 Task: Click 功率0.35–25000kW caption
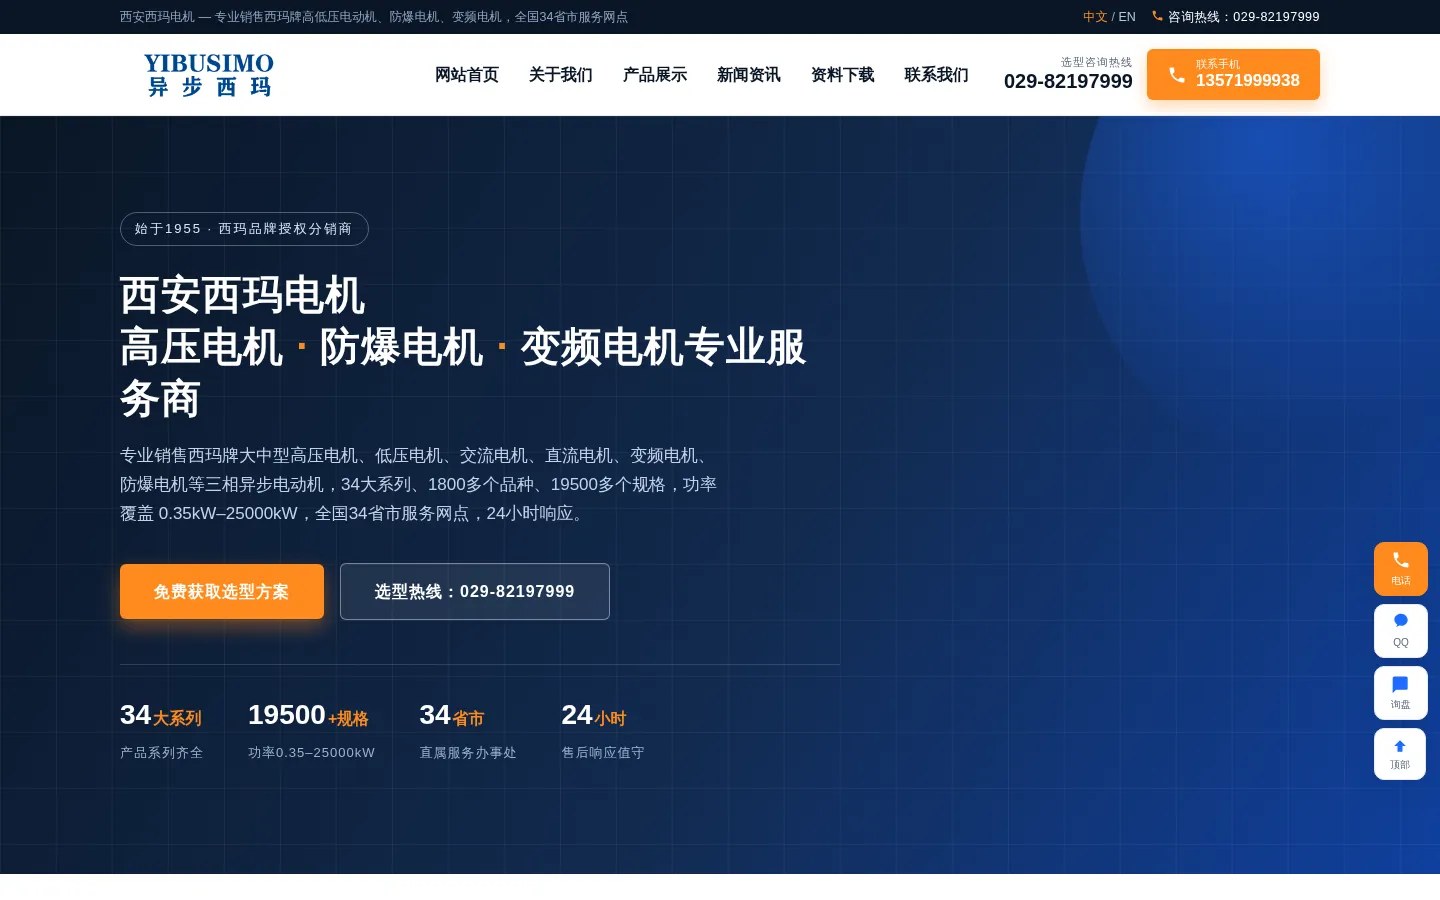[312, 753]
